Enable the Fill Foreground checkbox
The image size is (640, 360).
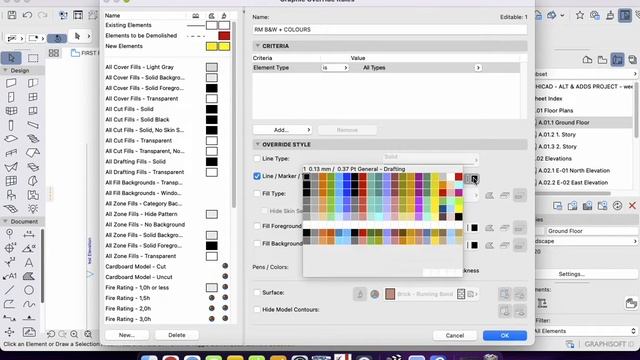point(257,226)
